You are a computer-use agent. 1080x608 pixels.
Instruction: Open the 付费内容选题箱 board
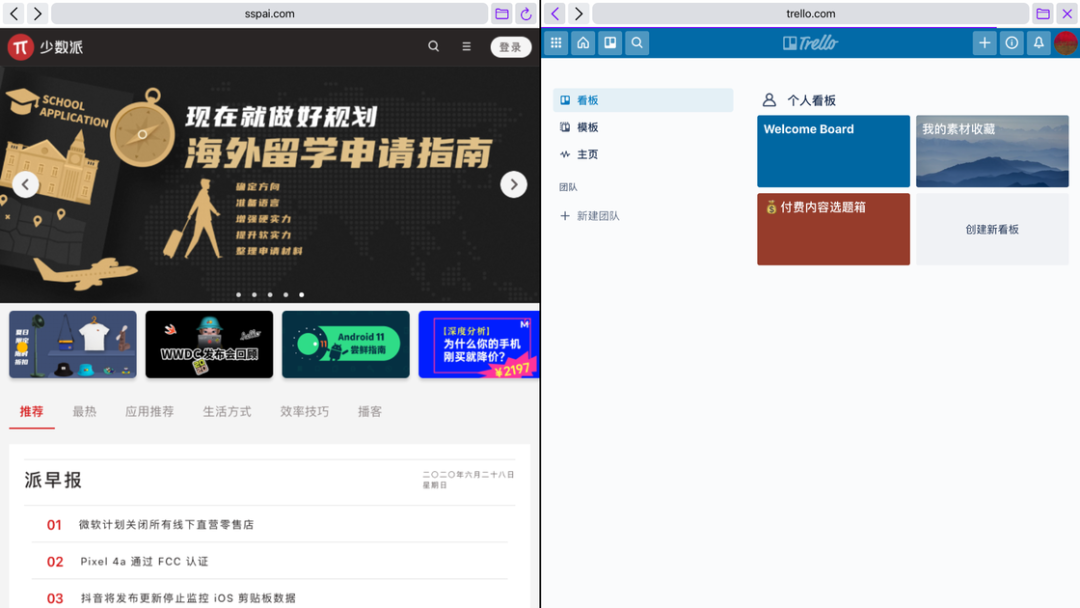[833, 229]
